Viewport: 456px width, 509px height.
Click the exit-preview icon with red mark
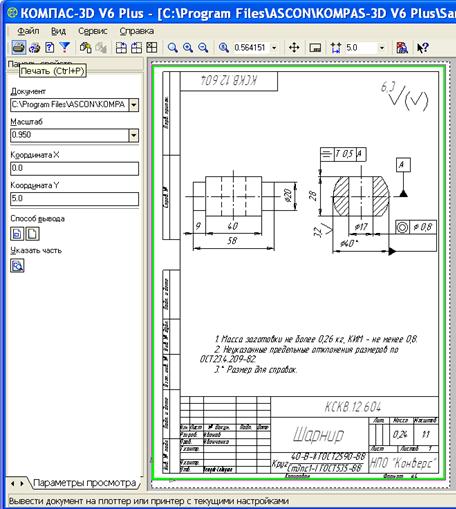[402, 48]
